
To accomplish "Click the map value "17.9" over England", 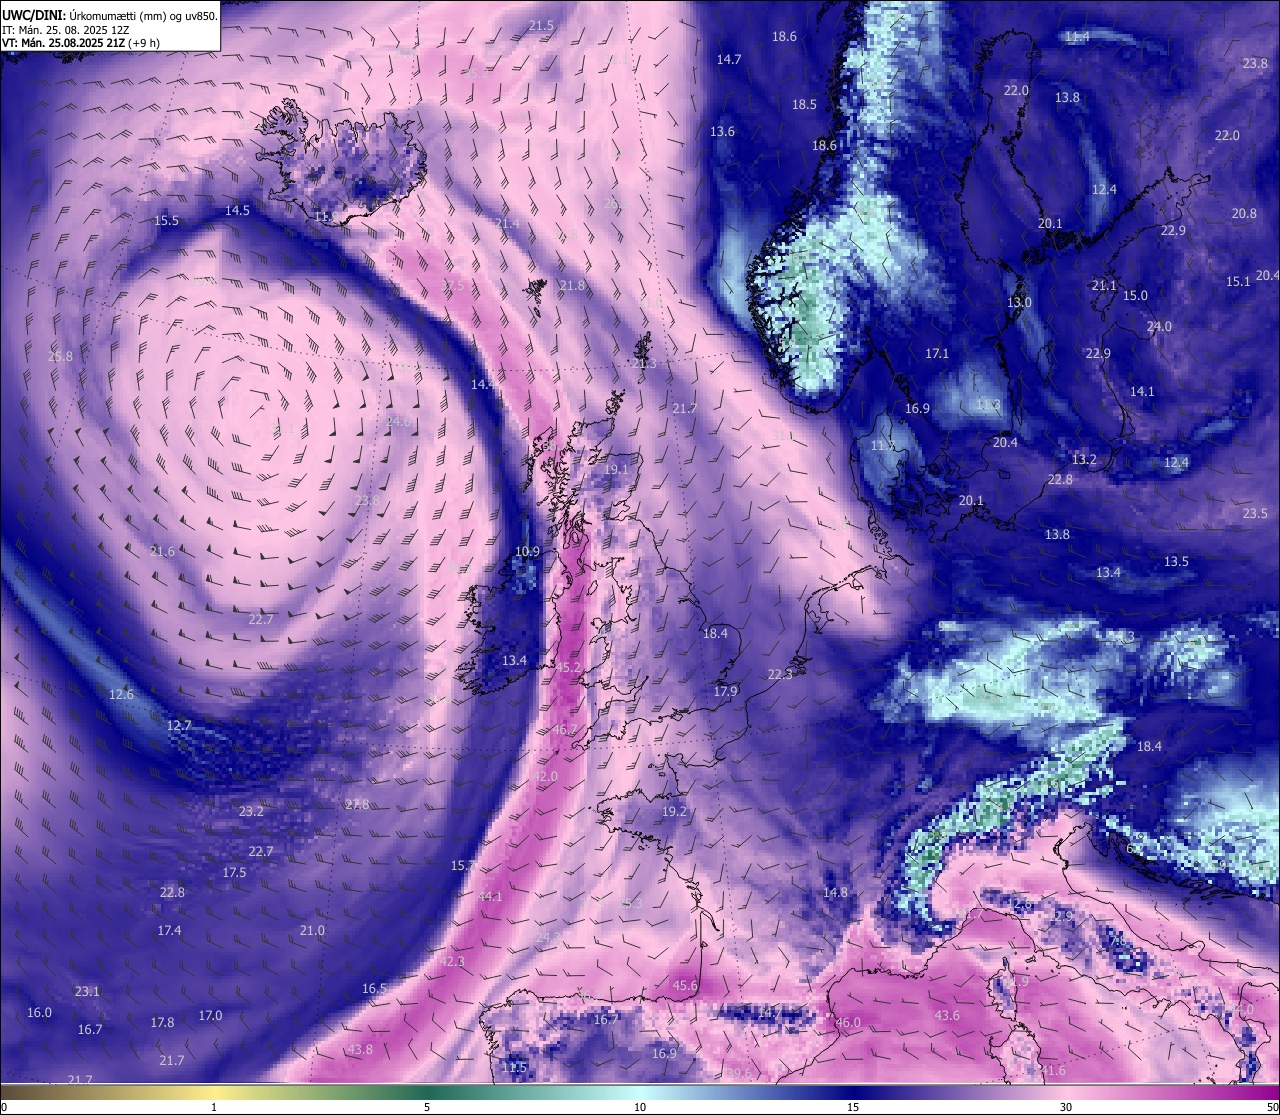I will coord(725,691).
